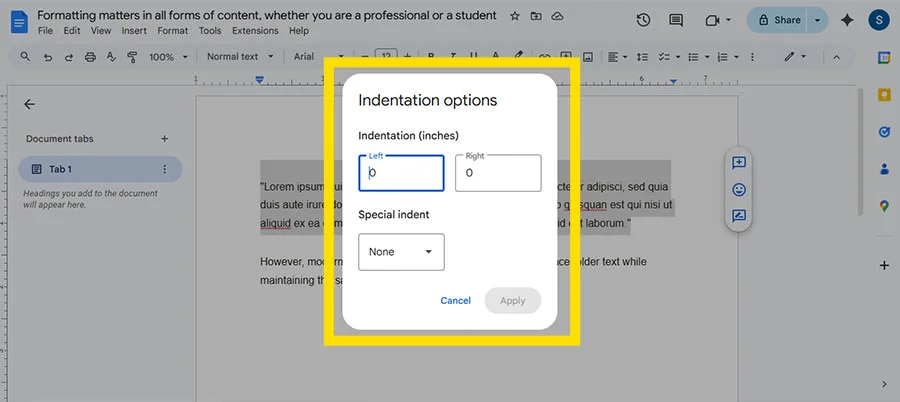Image resolution: width=900 pixels, height=402 pixels.
Task: Open numbered list dropdown
Action: (x=728, y=57)
